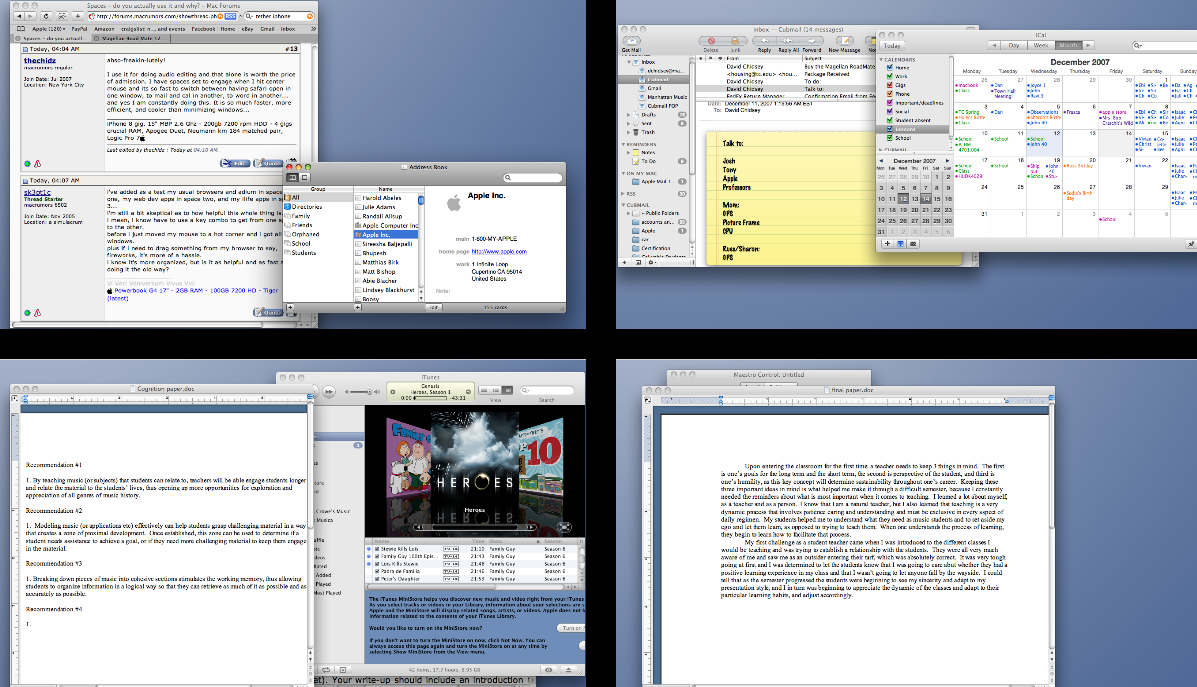Viewport: 1197px width, 687px height.
Task: Open thechidz user profile link
Action: pos(40,60)
